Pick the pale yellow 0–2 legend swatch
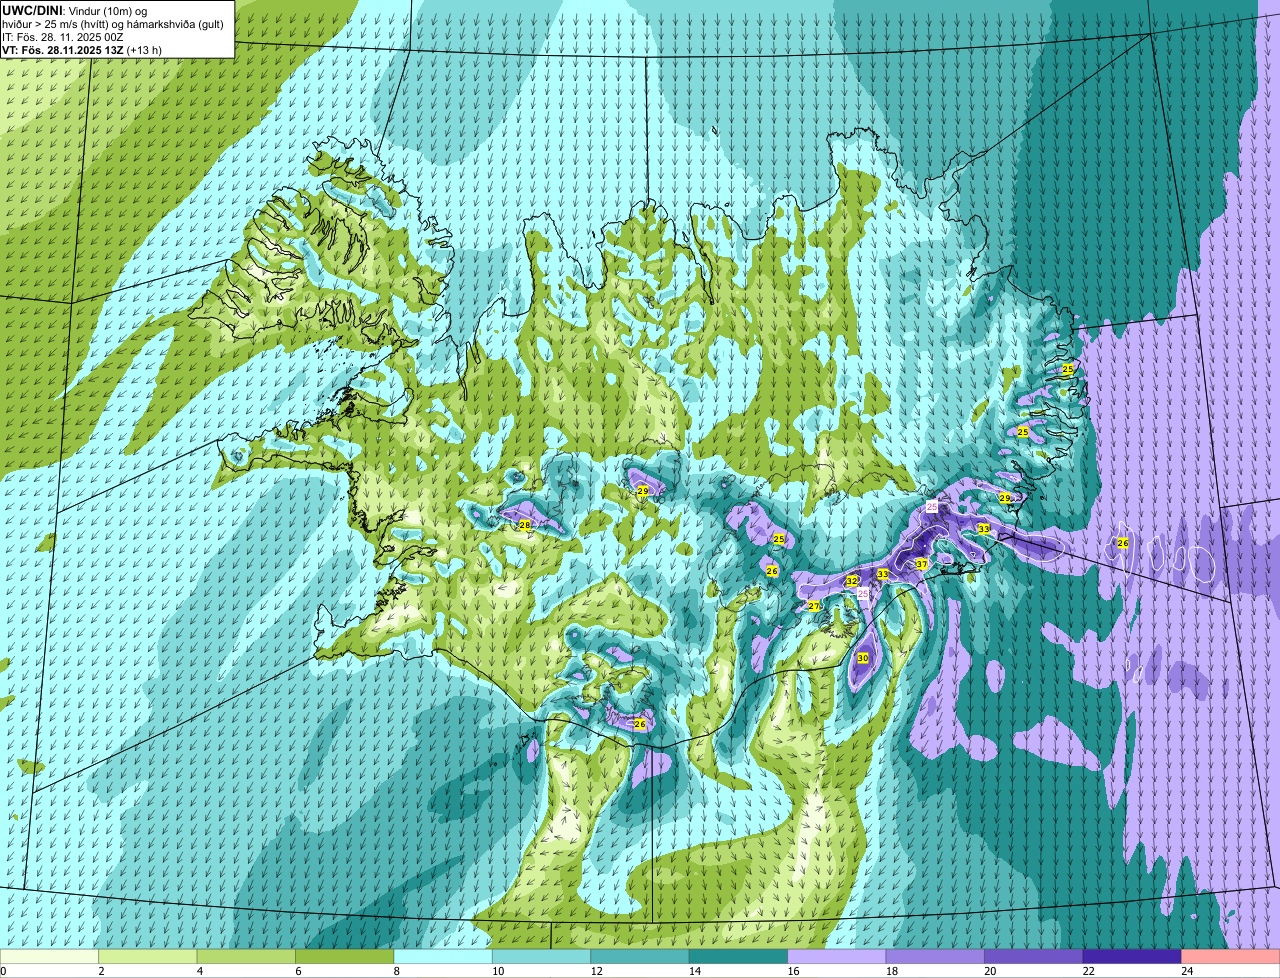 click(50, 956)
